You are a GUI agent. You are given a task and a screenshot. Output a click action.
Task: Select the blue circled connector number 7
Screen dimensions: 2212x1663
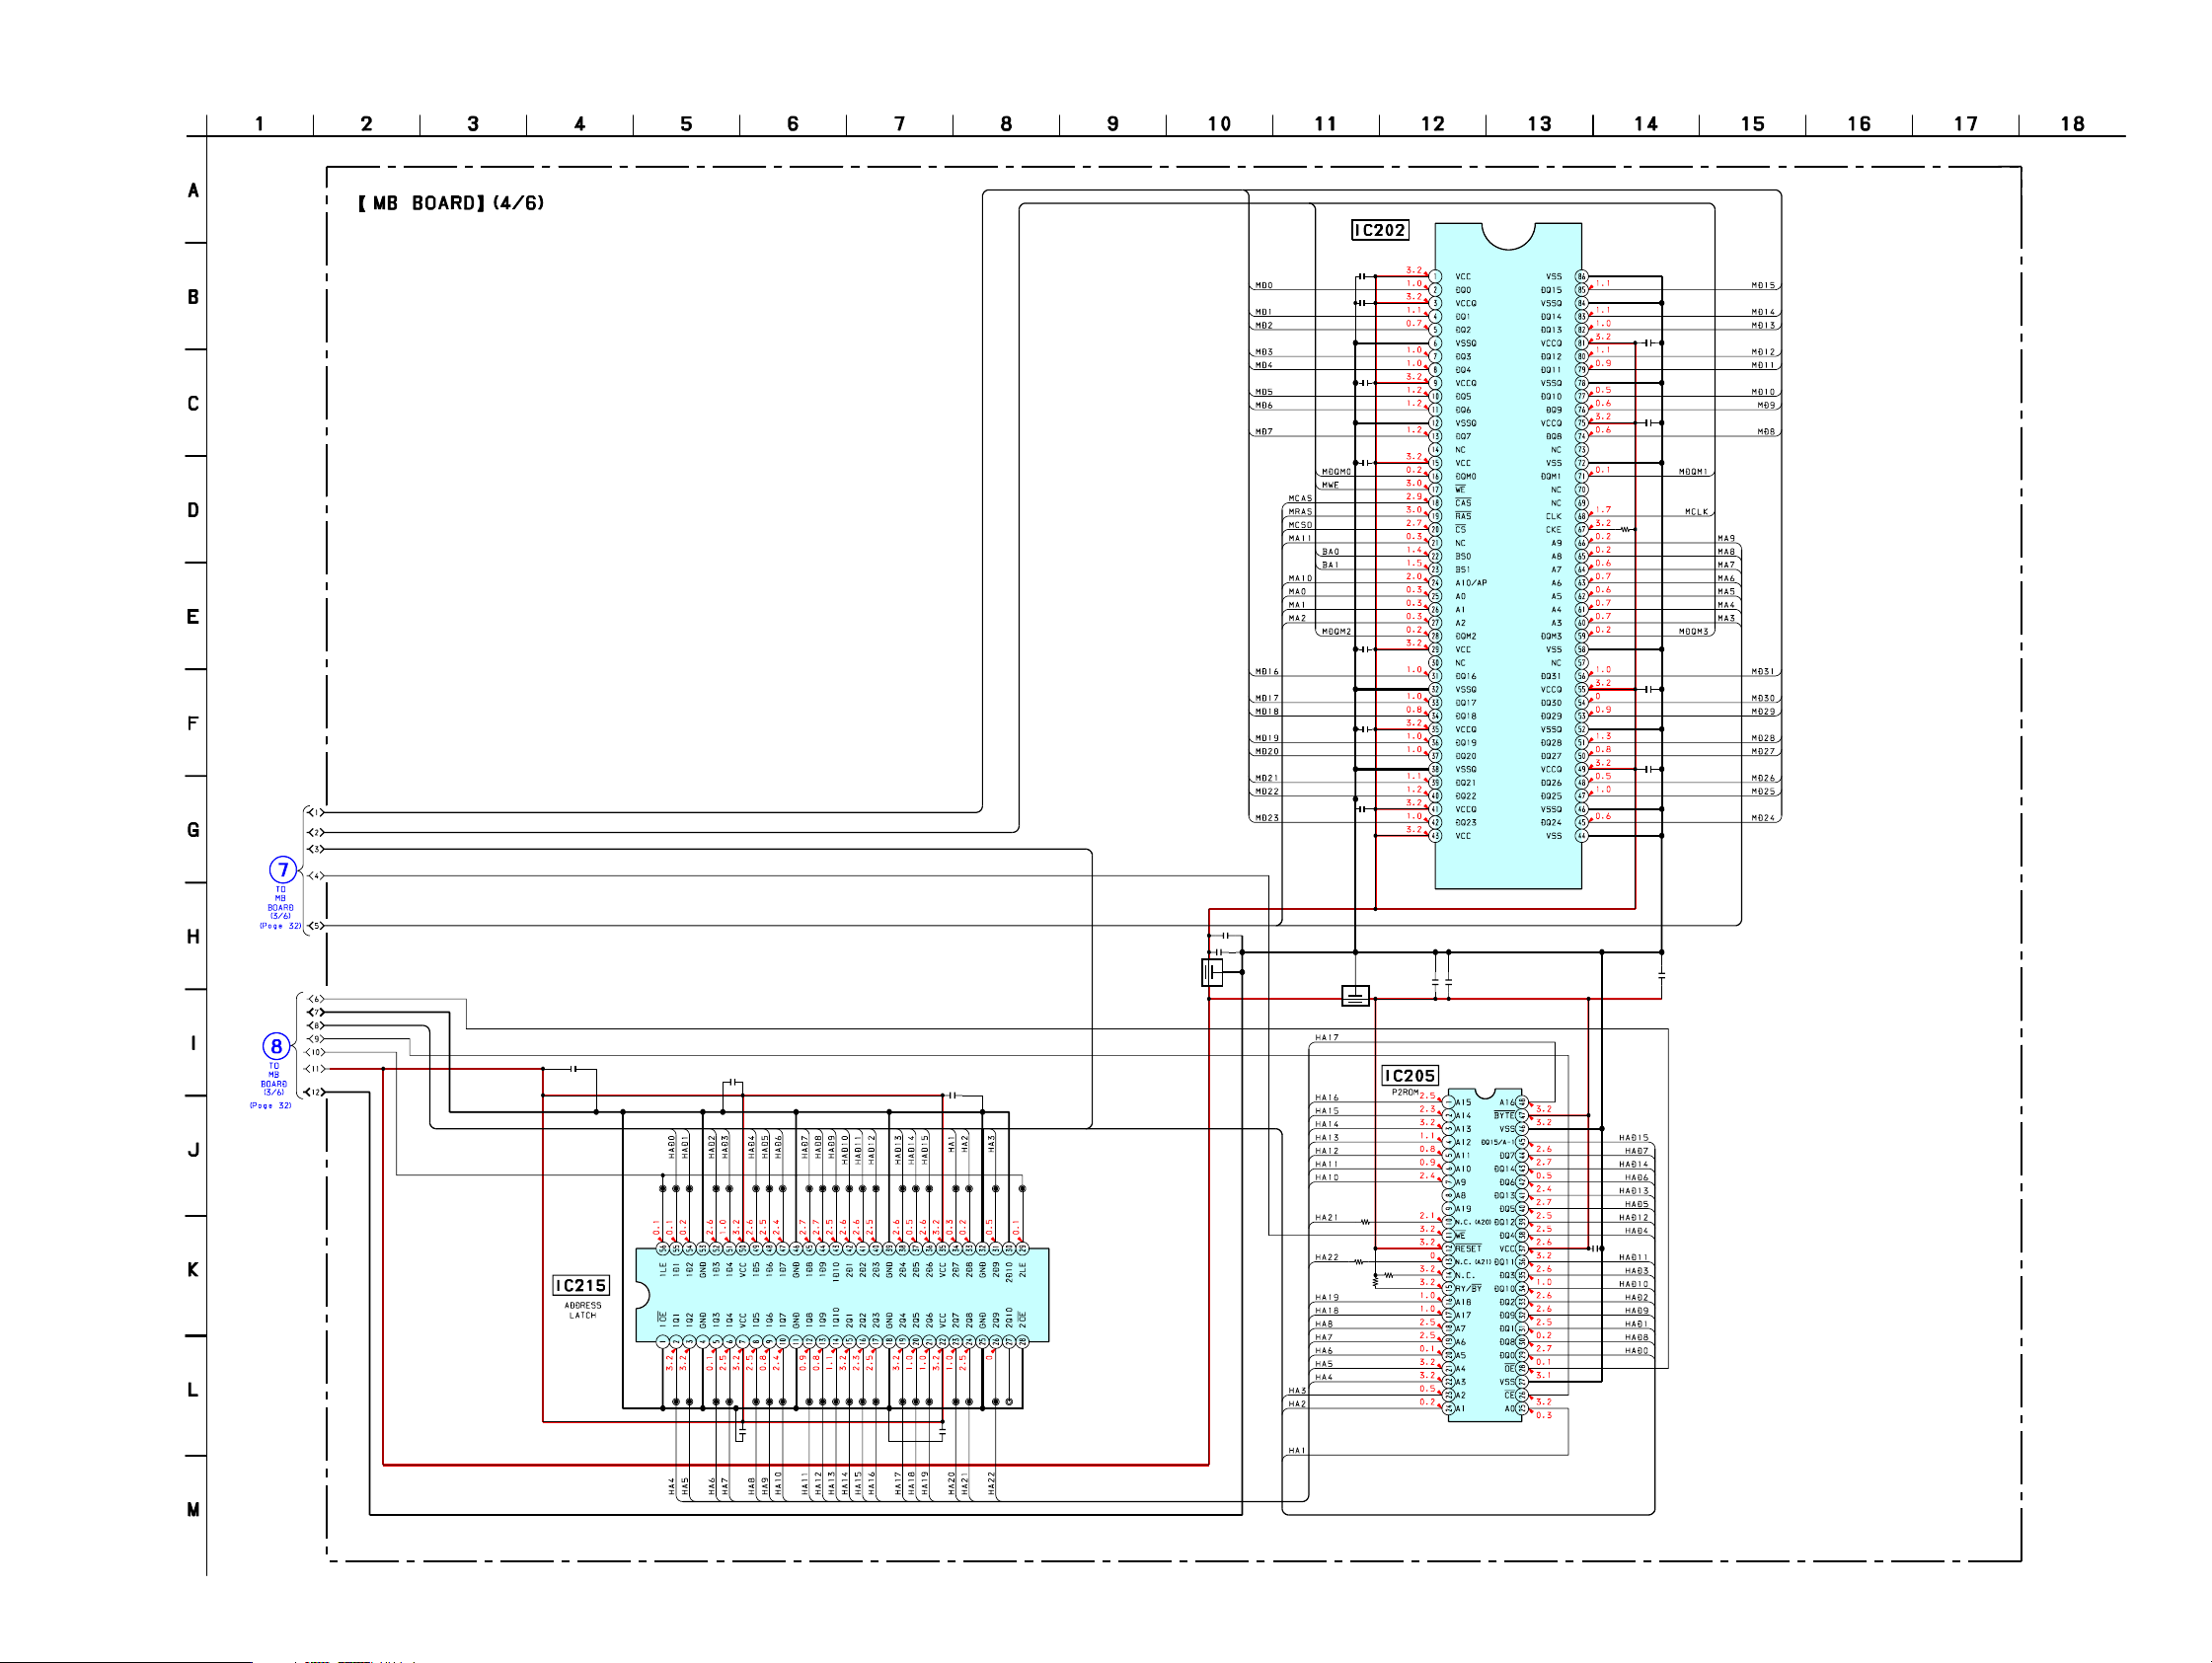(283, 869)
